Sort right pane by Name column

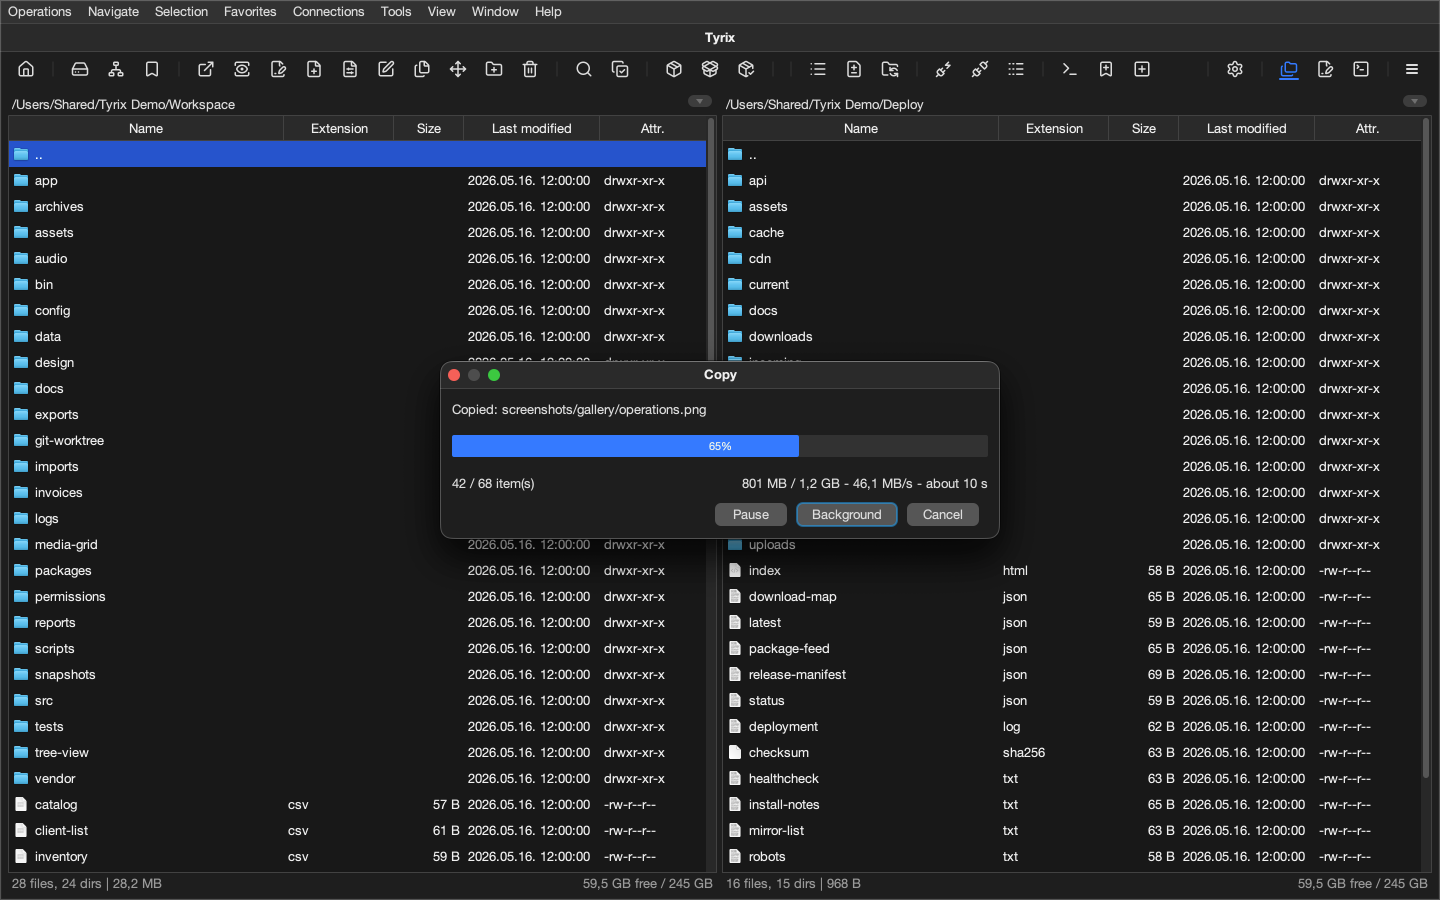point(861,128)
